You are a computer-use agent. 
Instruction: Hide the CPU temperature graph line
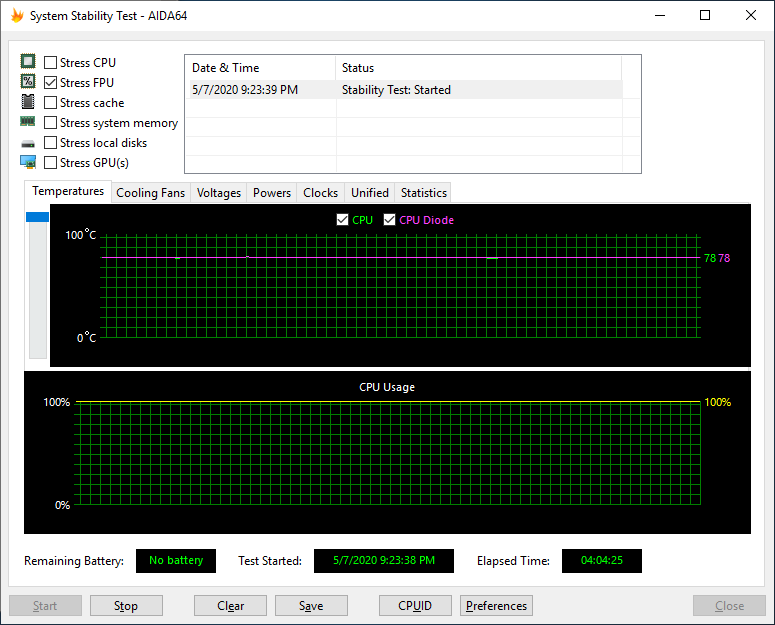click(x=342, y=220)
